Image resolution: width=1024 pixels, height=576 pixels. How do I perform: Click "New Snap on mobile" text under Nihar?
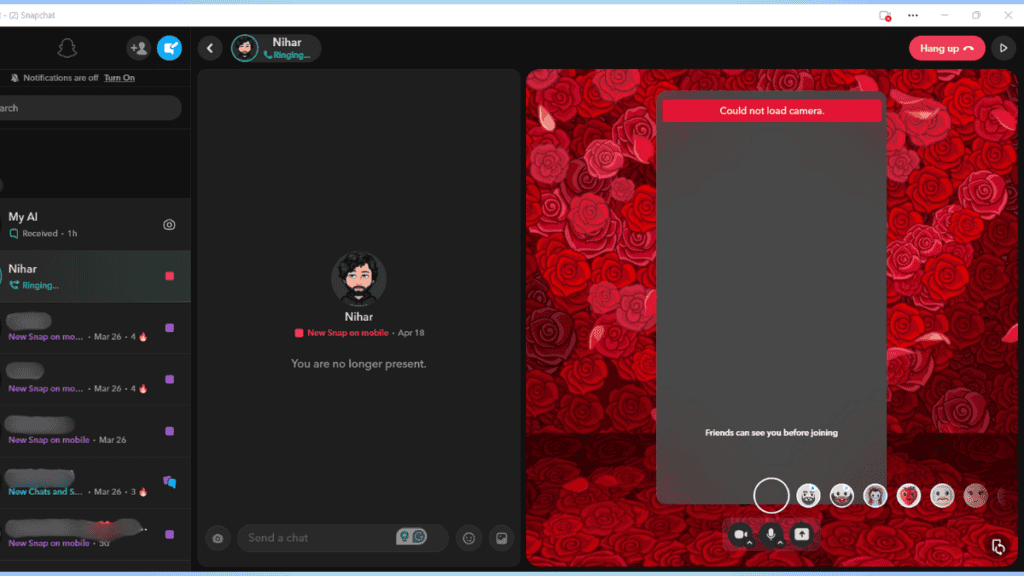click(347, 332)
